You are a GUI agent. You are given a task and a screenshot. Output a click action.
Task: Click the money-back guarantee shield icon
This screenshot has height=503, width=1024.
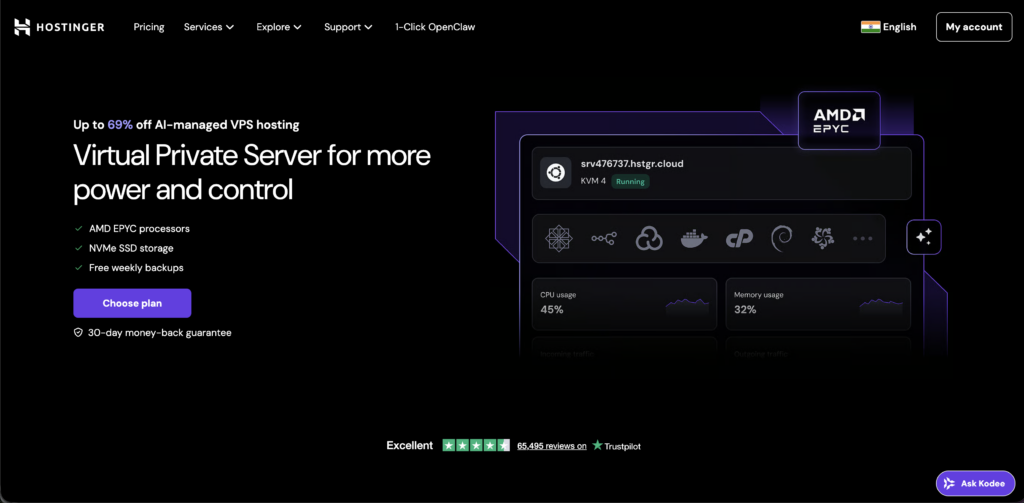[78, 333]
